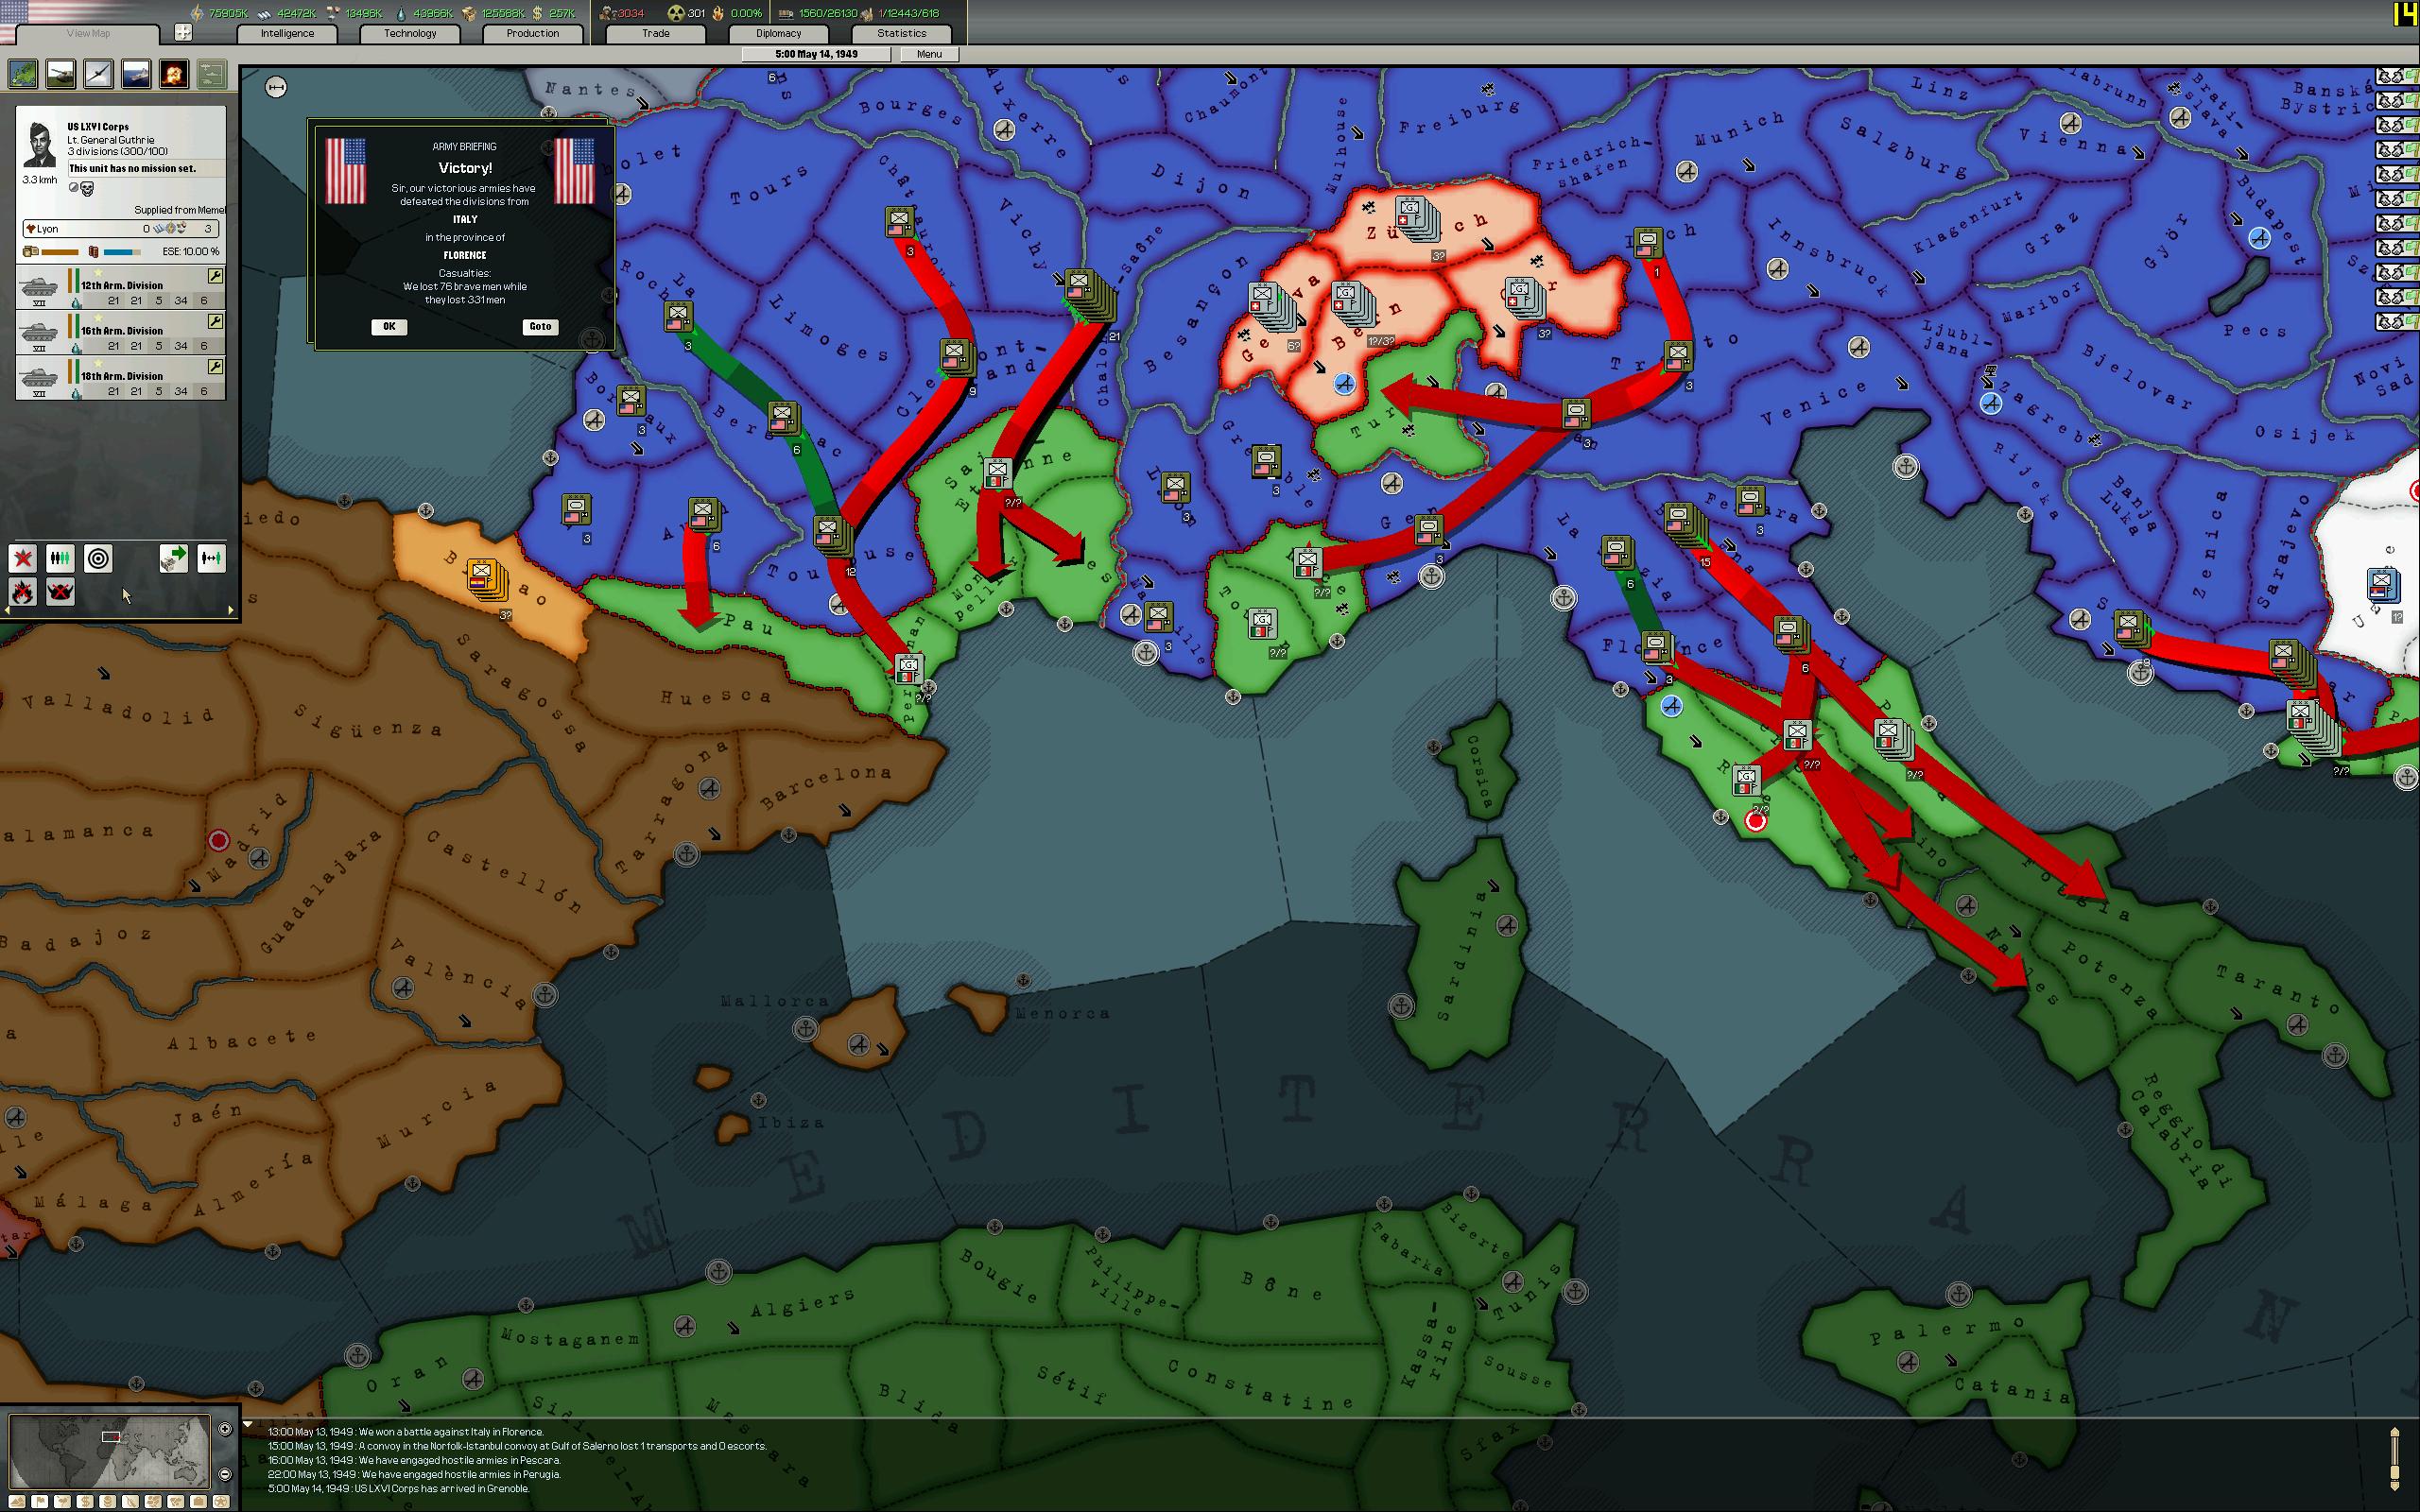Switch to the diagonal line map mode button

point(131,1502)
